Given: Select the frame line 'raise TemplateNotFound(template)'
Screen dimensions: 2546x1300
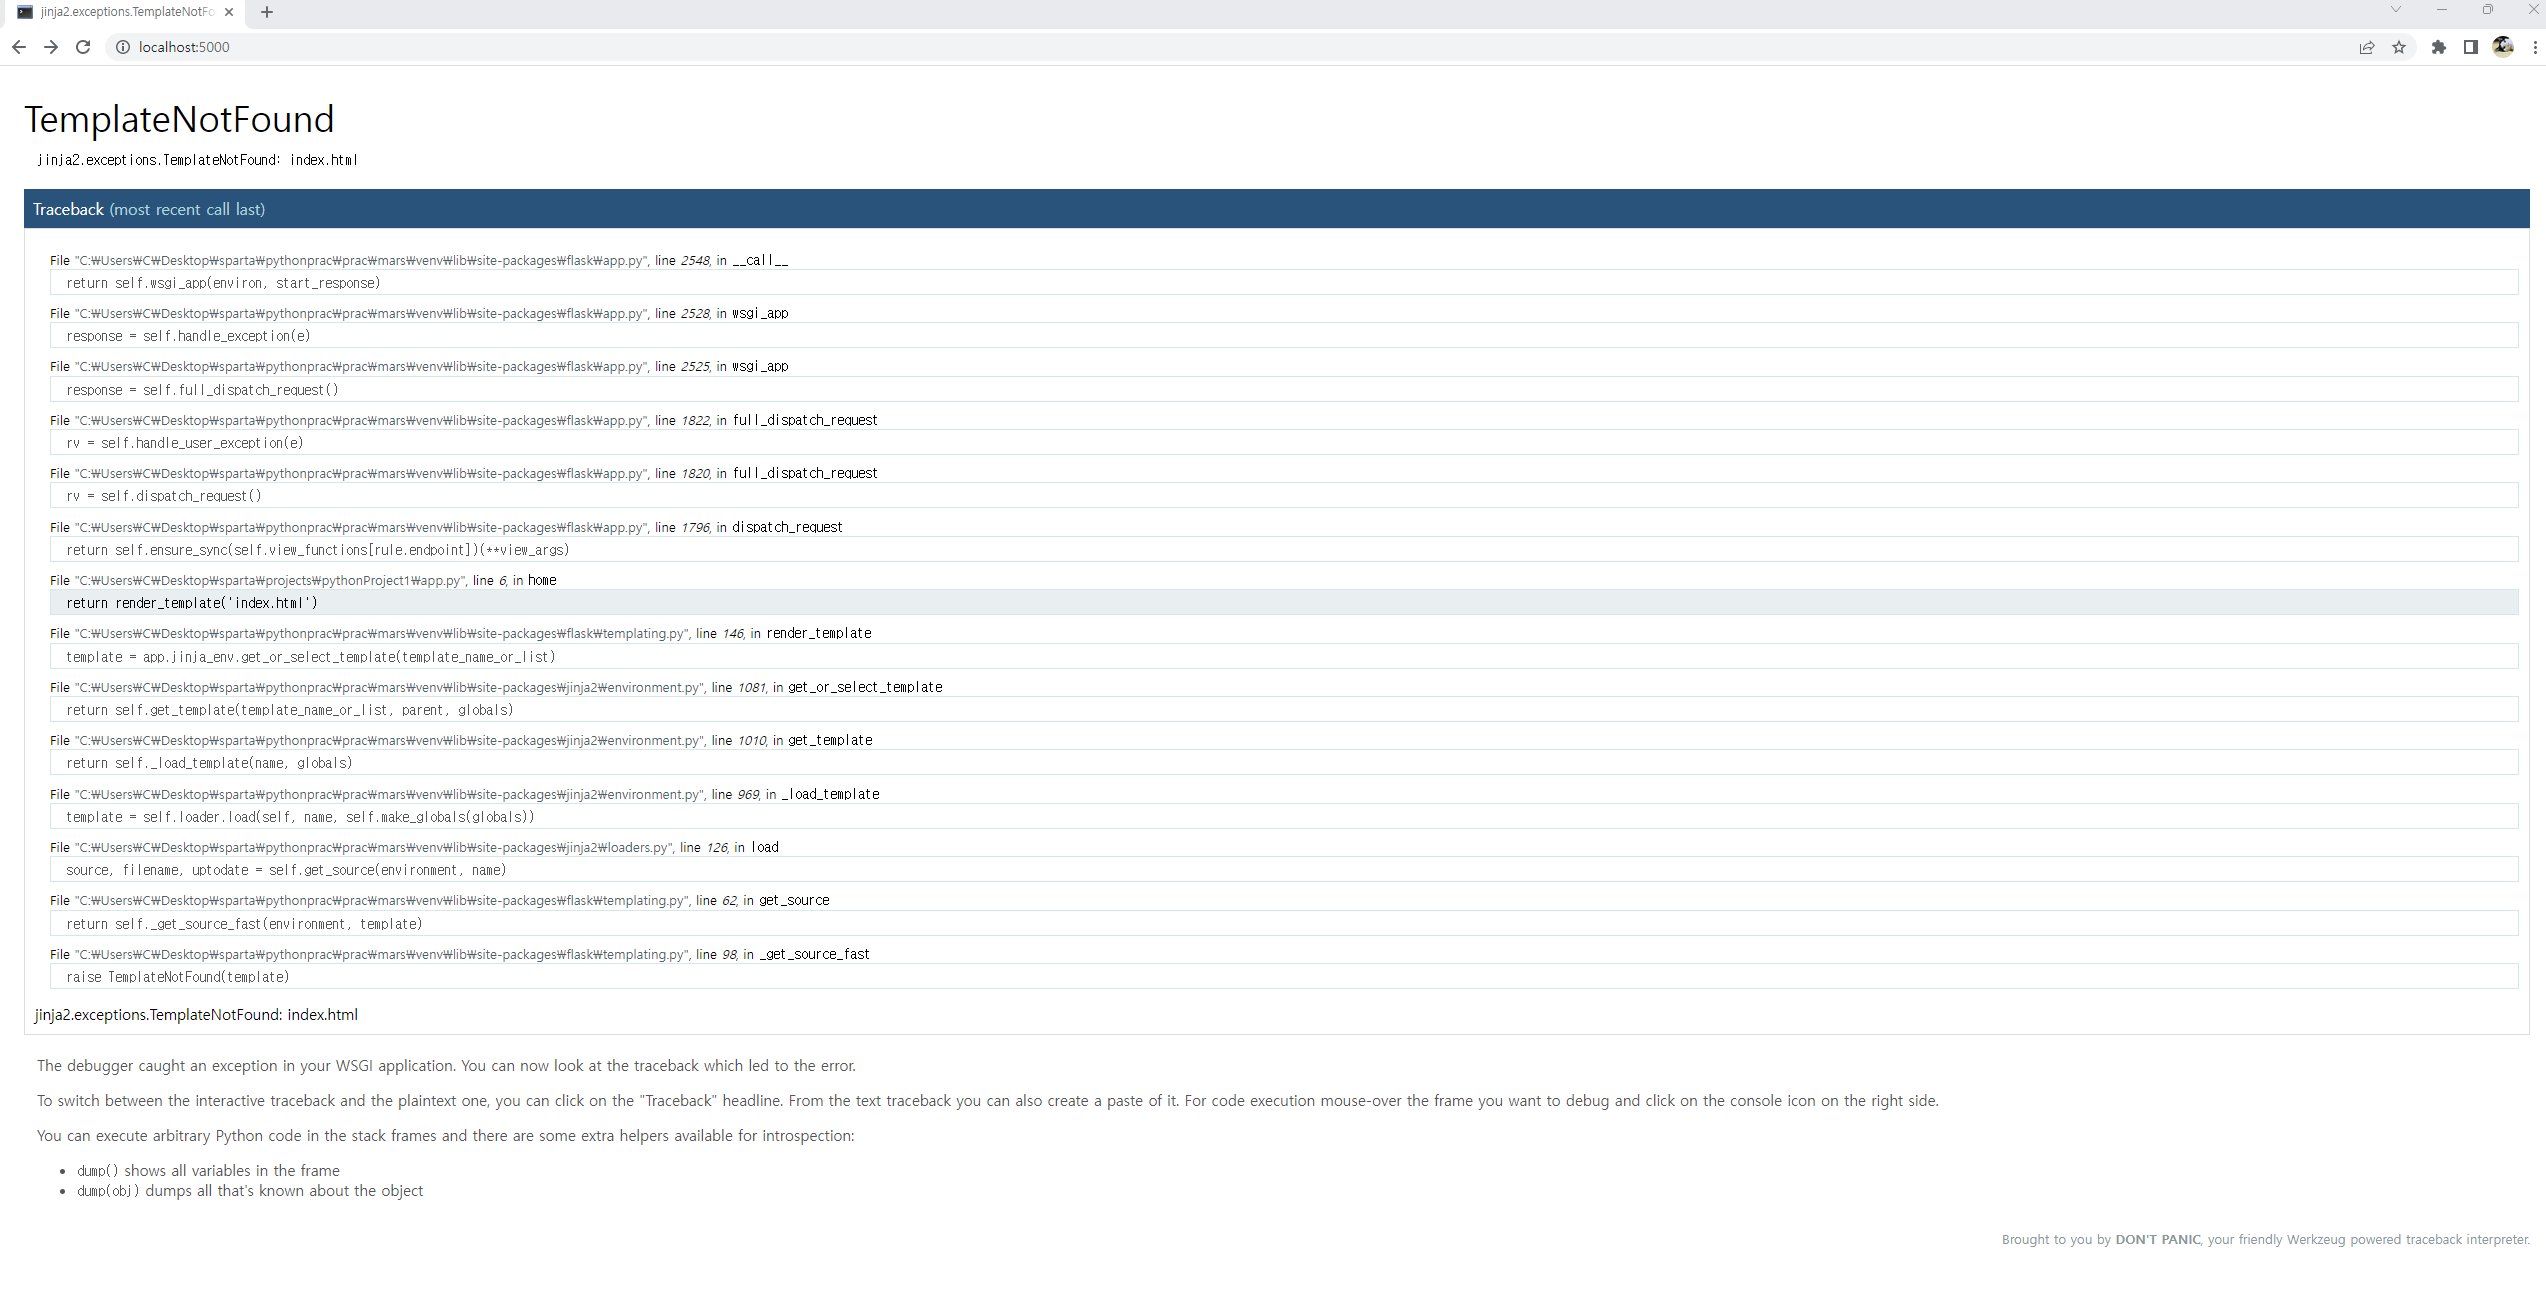Looking at the screenshot, I should coord(1284,977).
